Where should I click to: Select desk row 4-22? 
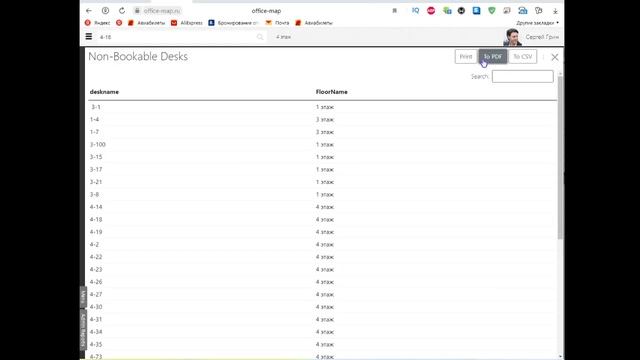[x=322, y=257]
